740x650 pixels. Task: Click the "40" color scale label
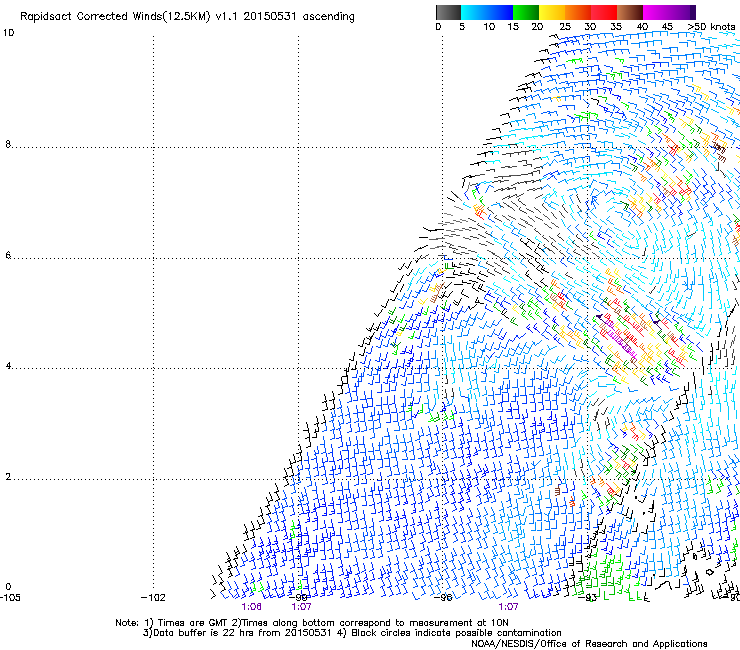click(642, 27)
